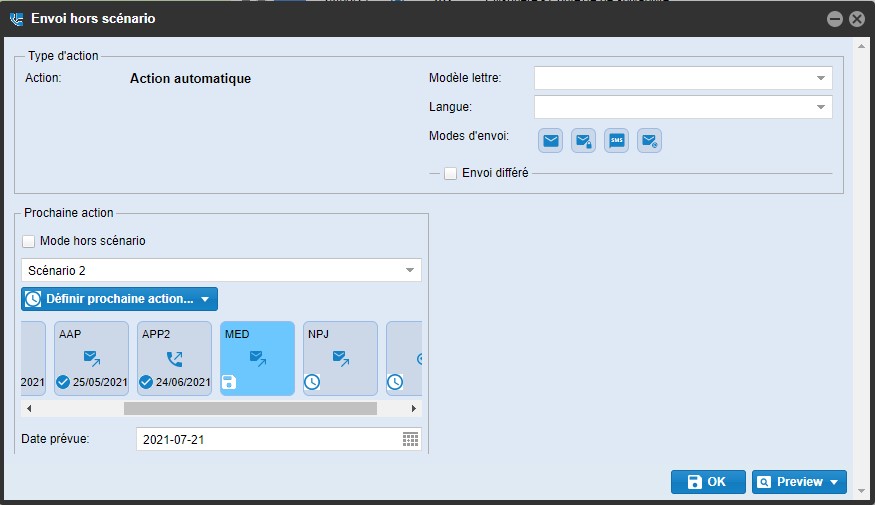
Task: Select the AAP scenario step tile
Action: tap(91, 357)
